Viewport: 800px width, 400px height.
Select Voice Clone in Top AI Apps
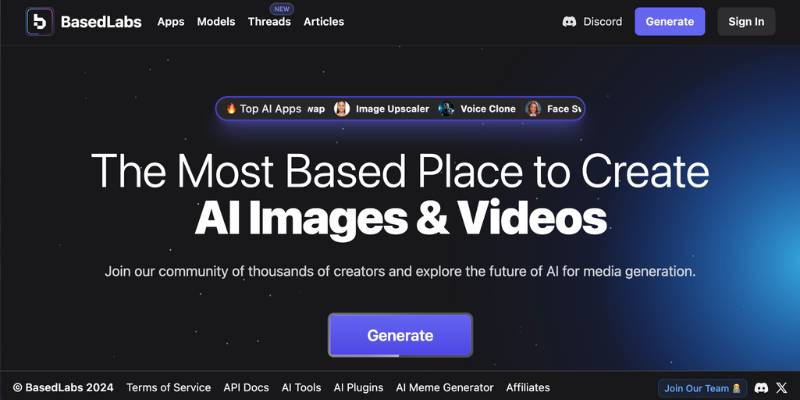coord(488,109)
